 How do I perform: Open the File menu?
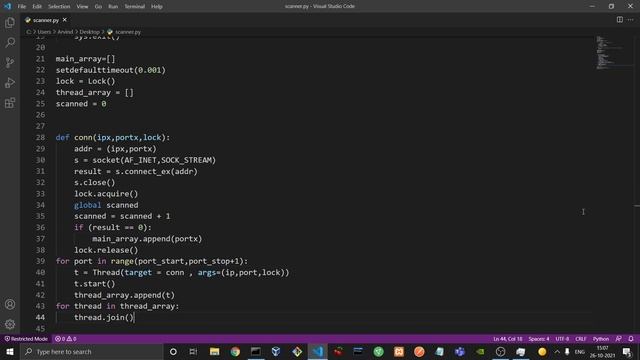pyautogui.click(x=22, y=7)
